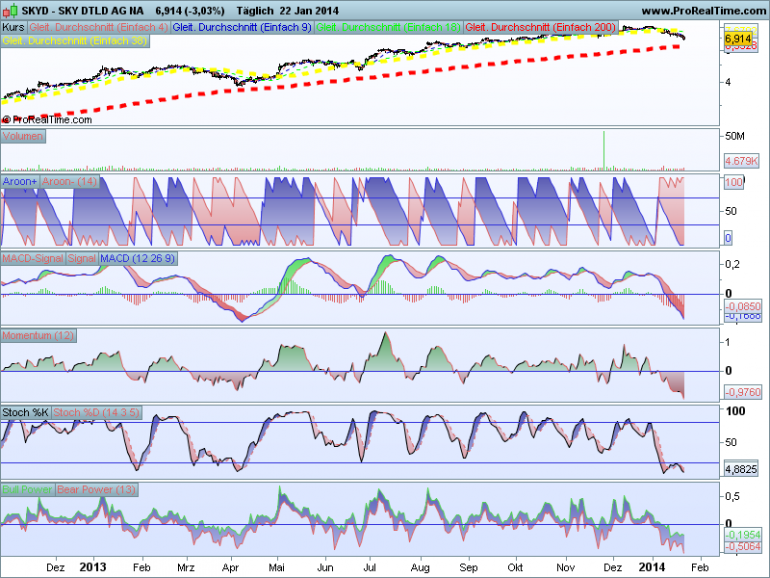Click the -0,1954 Bull Power value tag
Viewport: 770px width, 578px height.
click(743, 535)
